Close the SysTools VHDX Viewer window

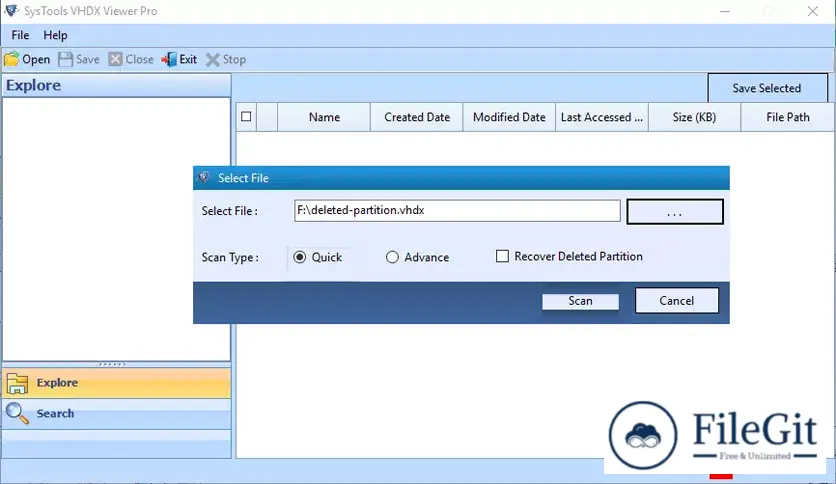813,11
